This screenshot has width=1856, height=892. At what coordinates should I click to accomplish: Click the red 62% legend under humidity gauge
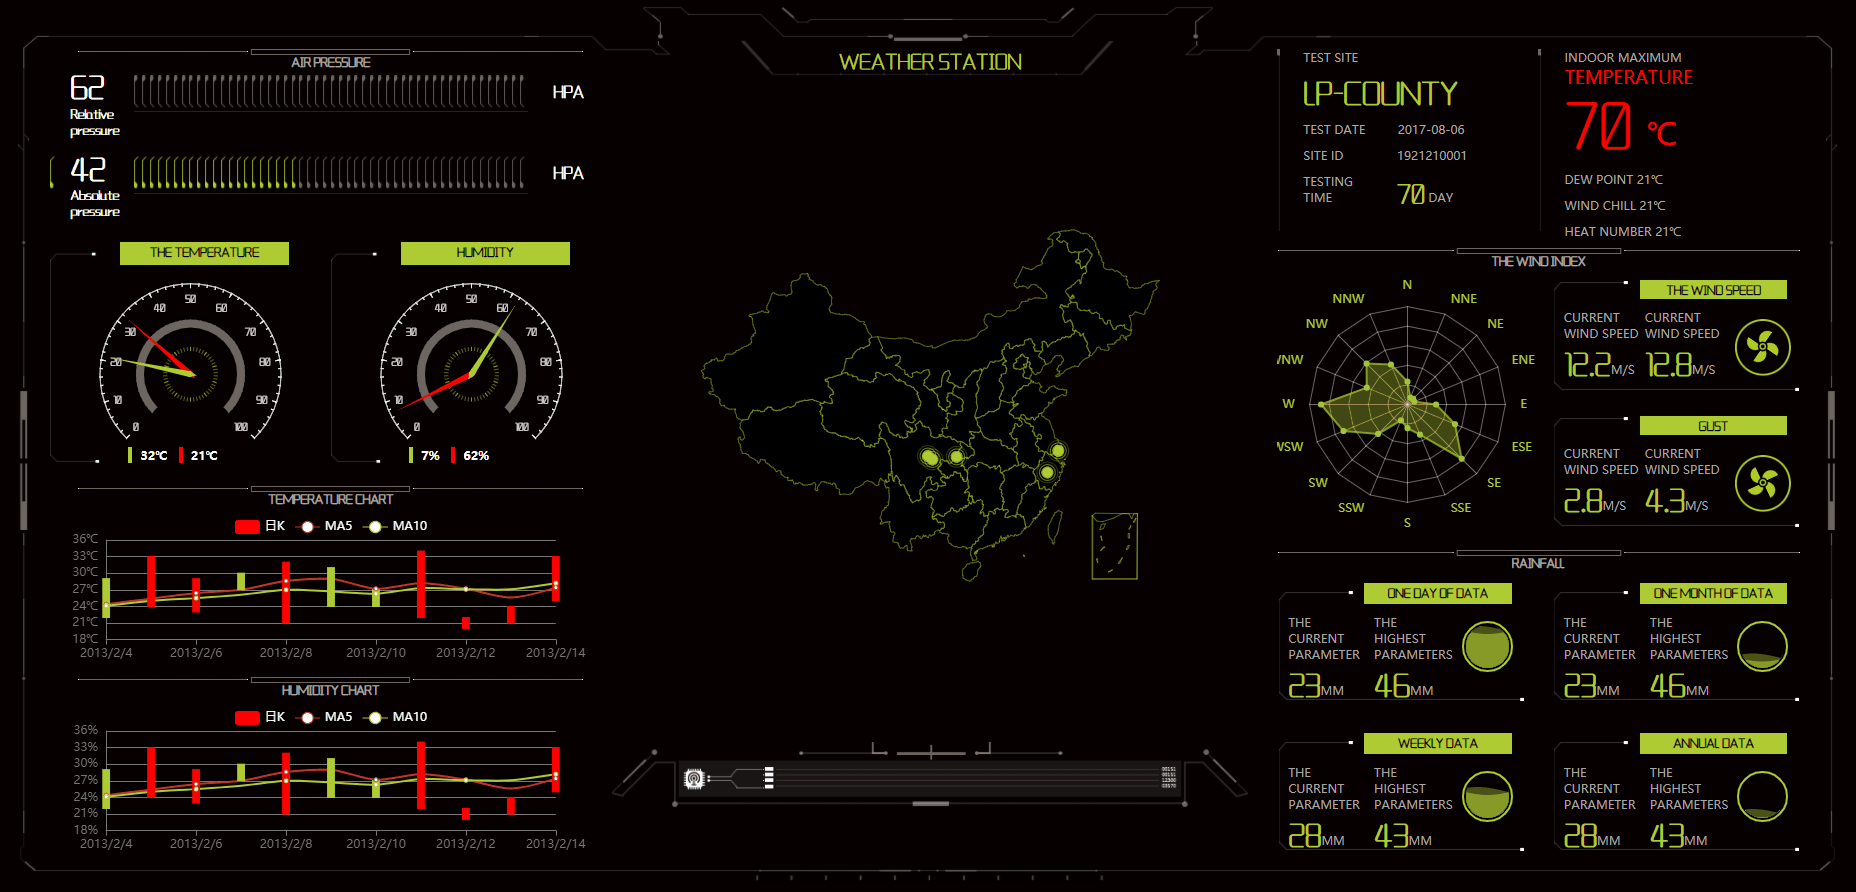(x=470, y=455)
